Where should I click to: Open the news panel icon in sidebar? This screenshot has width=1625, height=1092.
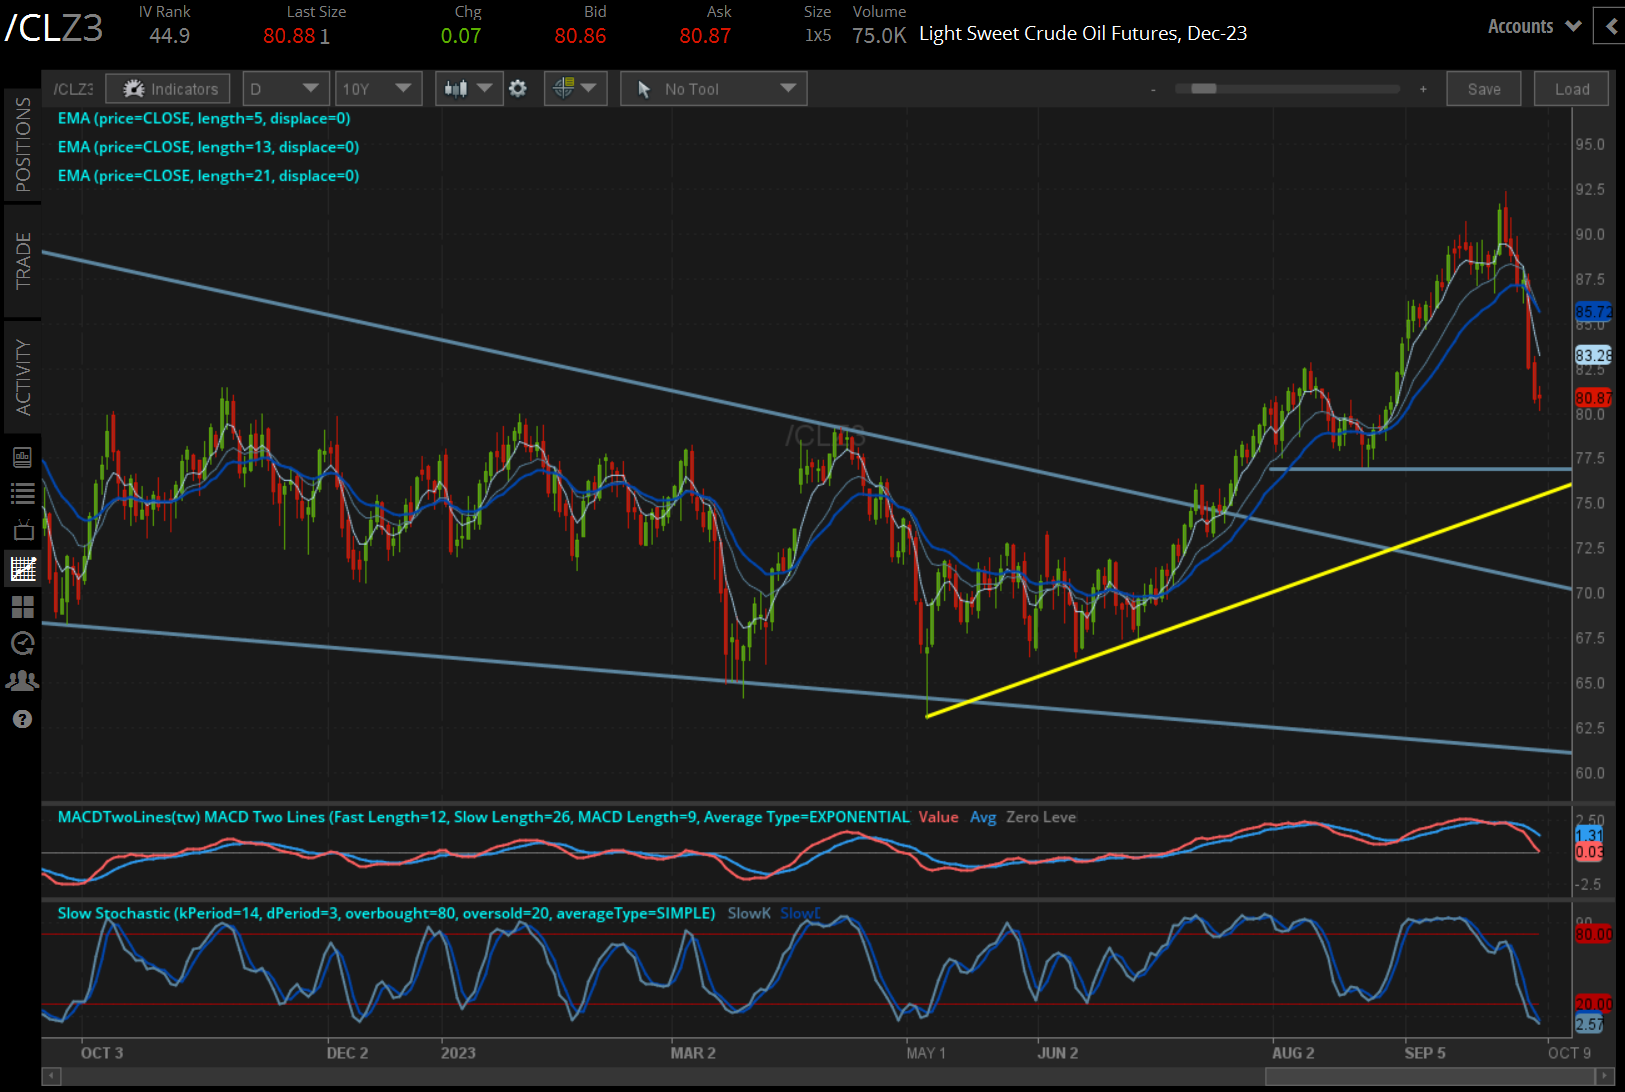(22, 457)
